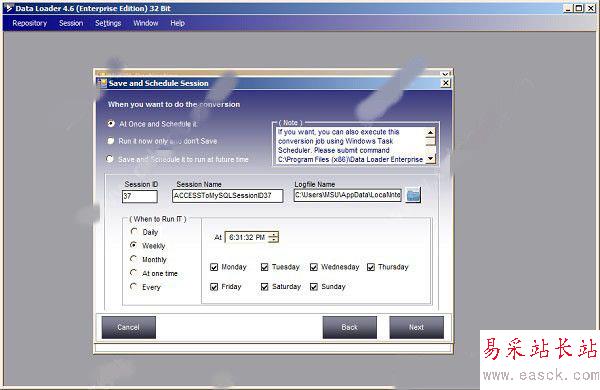
Task: Click the chevron above the dialog close button
Action: (x=445, y=74)
